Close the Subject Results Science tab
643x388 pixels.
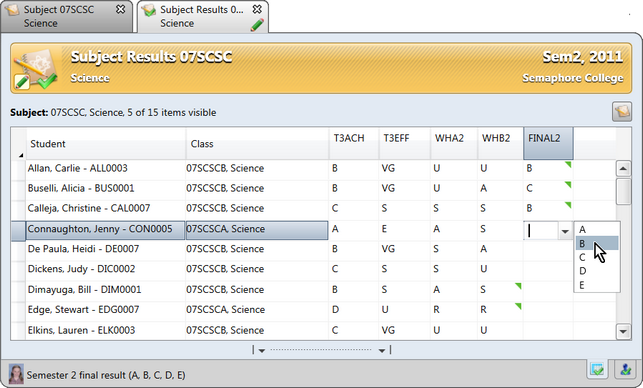click(x=257, y=9)
